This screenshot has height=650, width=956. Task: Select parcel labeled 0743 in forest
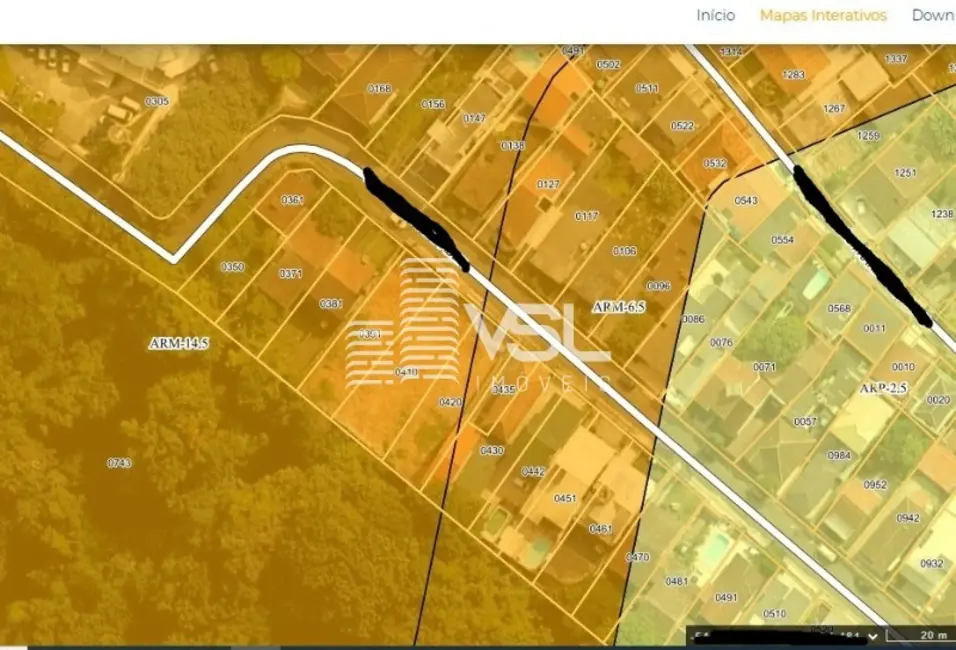[119, 463]
